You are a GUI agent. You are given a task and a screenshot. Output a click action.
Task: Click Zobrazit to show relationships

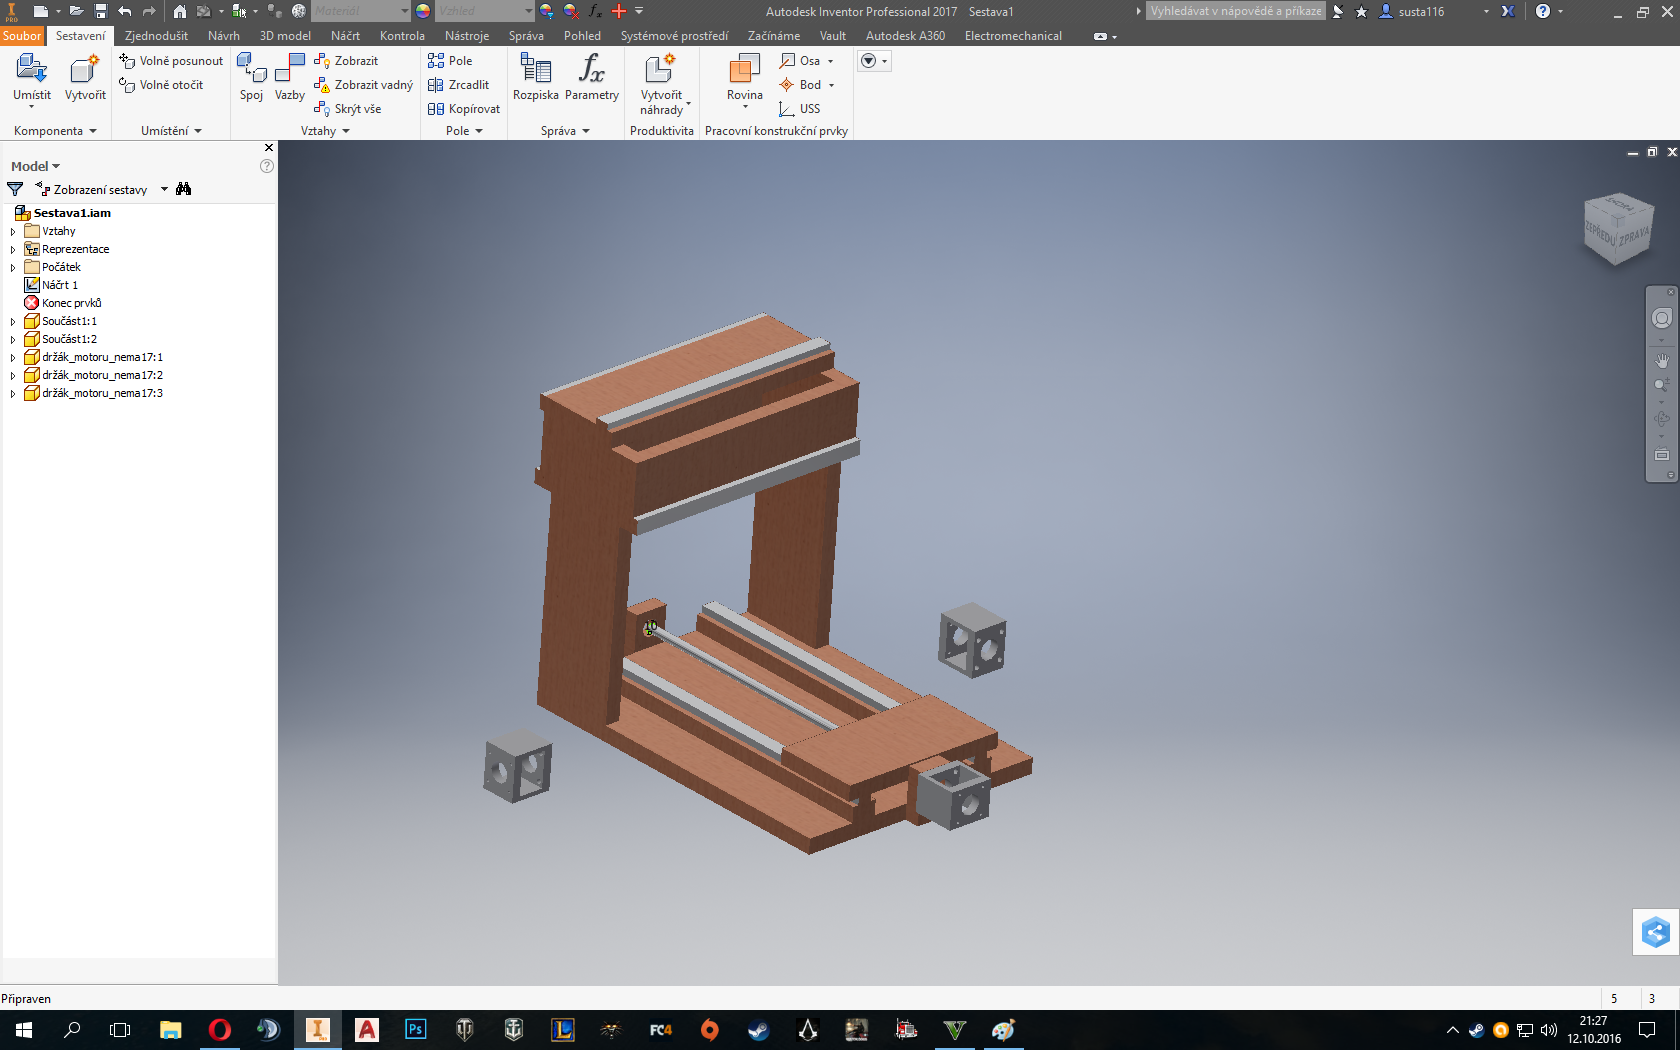346,61
